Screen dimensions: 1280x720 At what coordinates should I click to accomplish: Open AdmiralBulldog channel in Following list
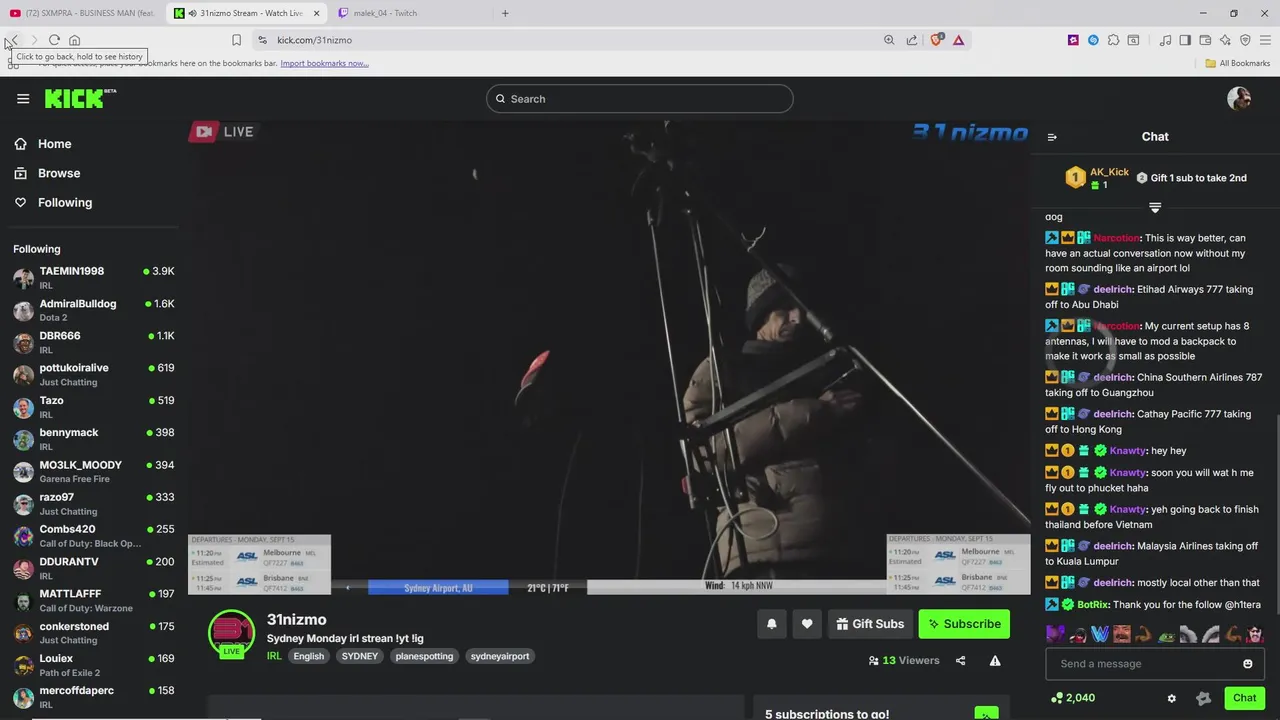pos(94,310)
